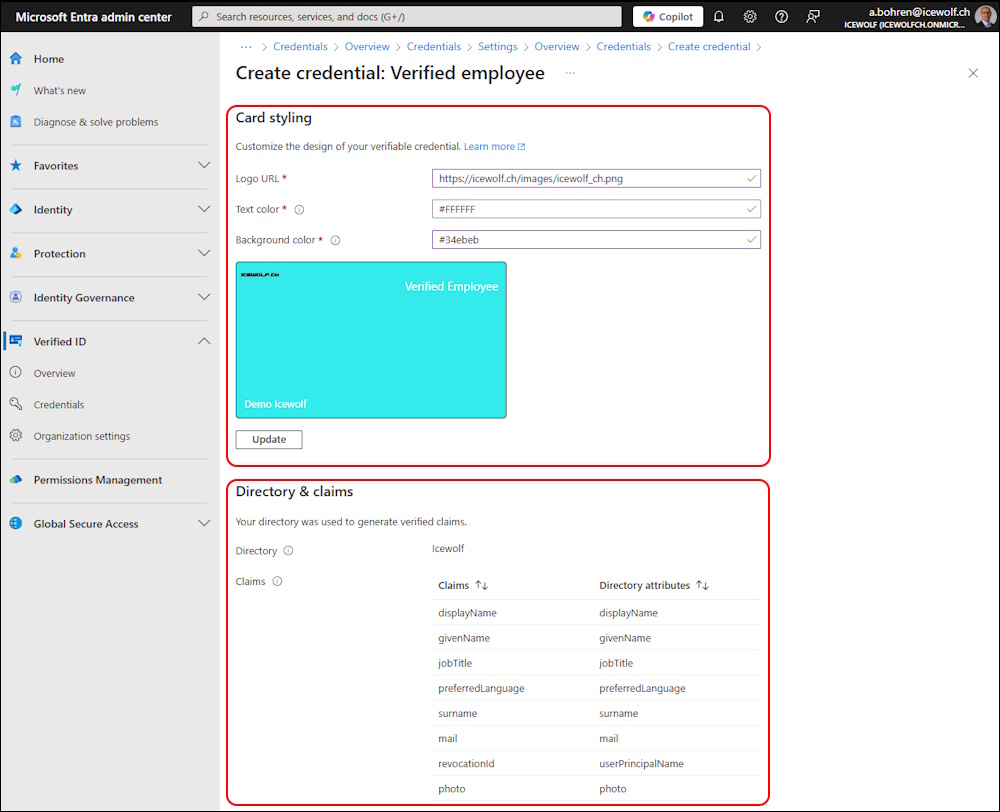Viewport: 1000px width, 812px height.
Task: Expand the Protection section chevron
Action: pos(204,253)
